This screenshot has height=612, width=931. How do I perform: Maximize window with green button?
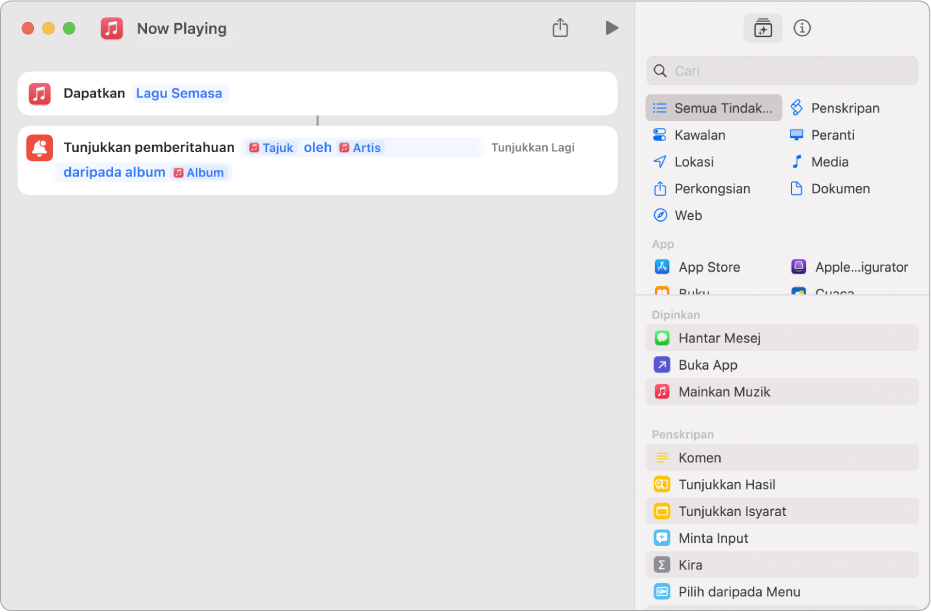point(69,28)
